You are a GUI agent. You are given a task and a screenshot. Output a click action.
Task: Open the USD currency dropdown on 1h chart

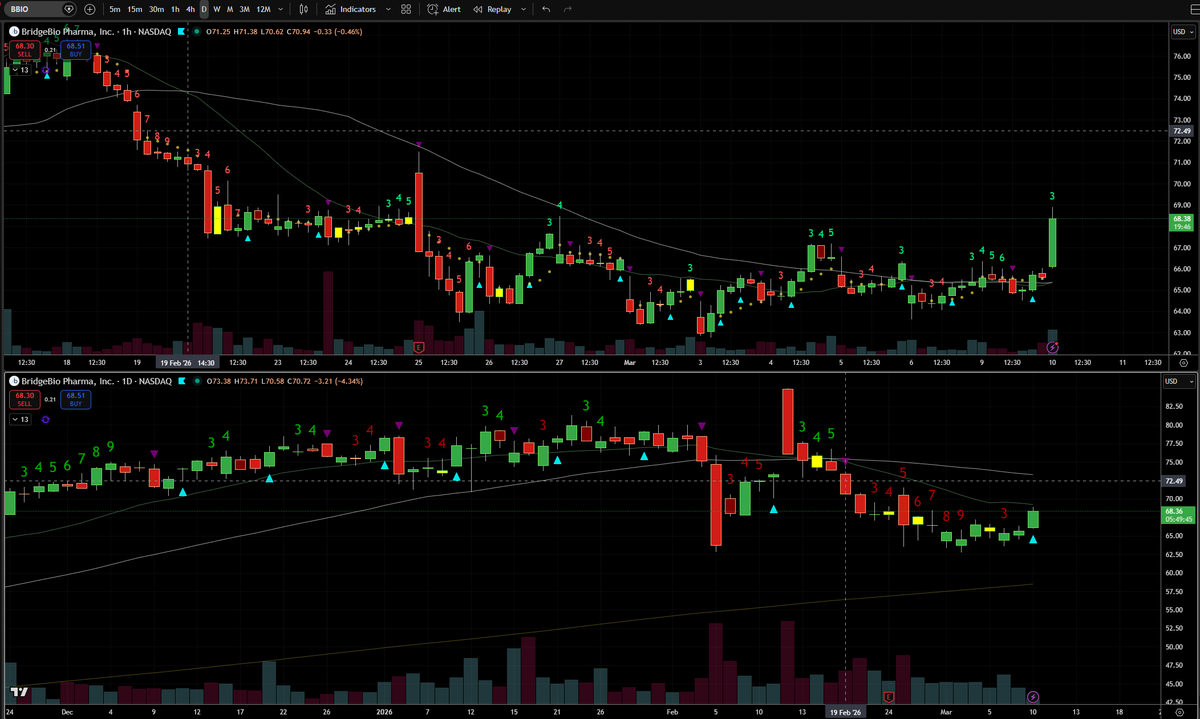(1181, 32)
